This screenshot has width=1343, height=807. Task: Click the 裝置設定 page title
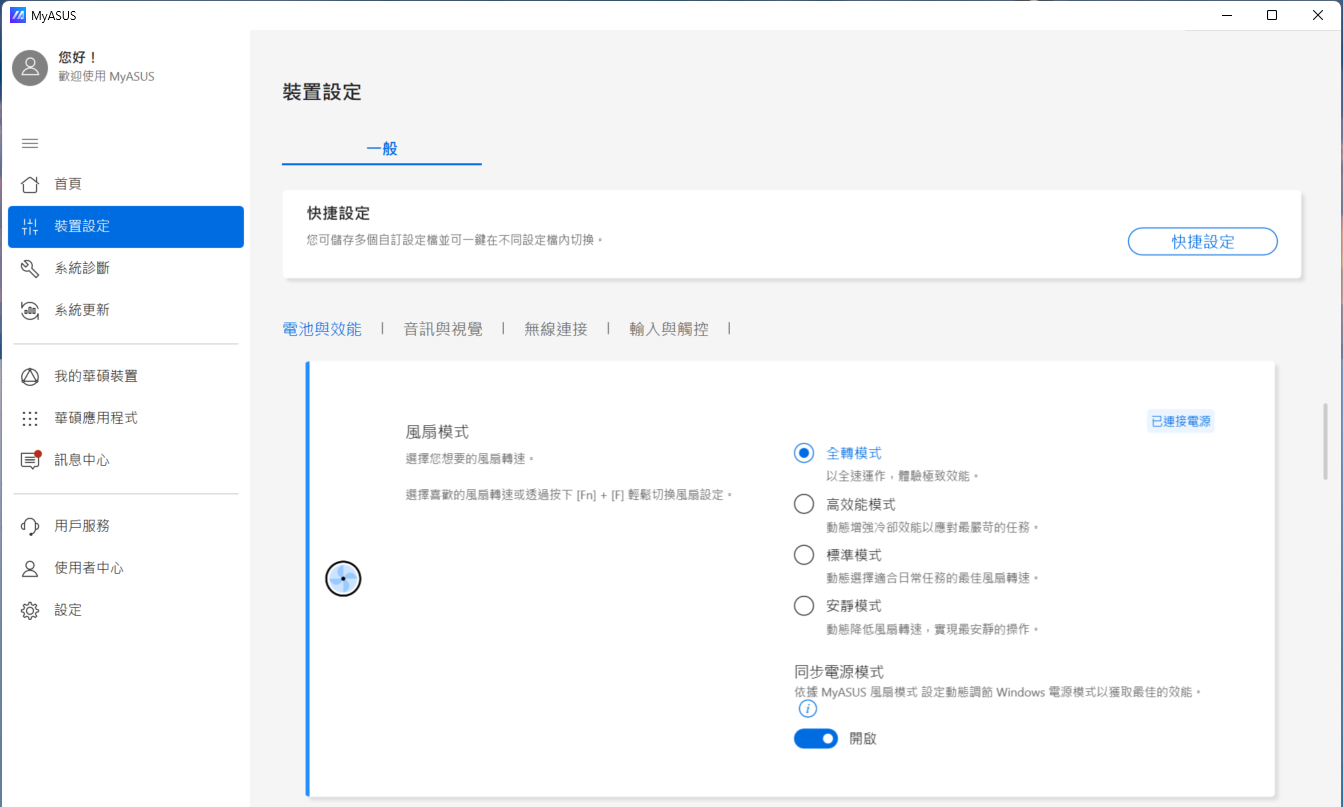(x=322, y=92)
